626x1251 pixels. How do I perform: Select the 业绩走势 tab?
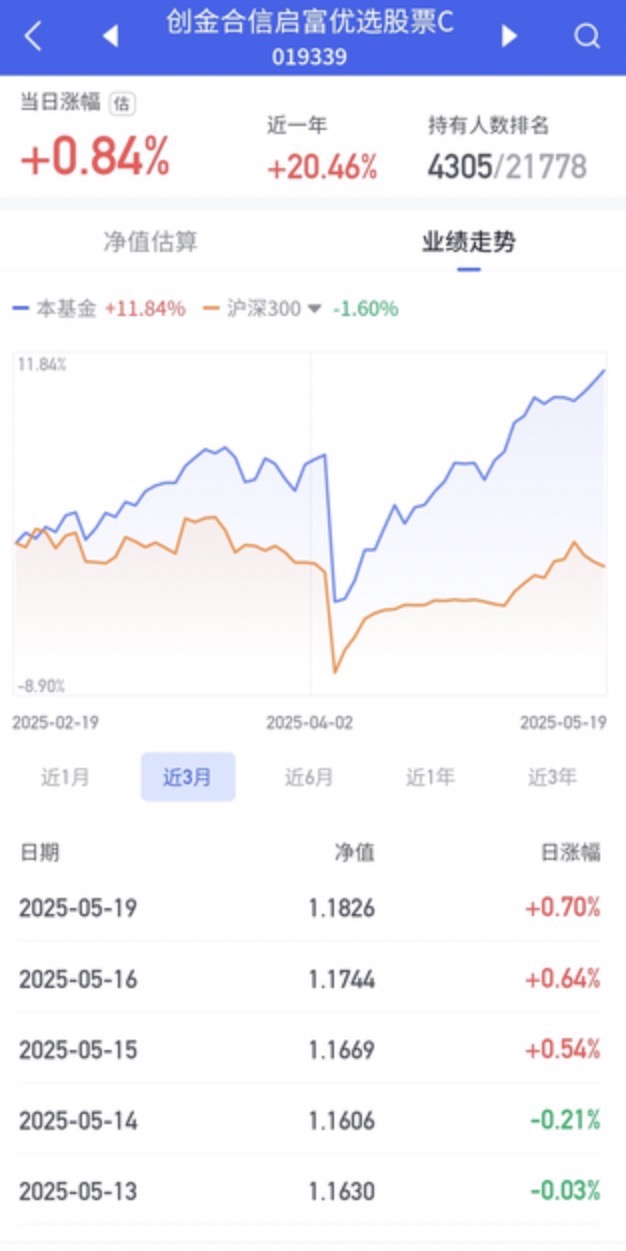[x=468, y=242]
